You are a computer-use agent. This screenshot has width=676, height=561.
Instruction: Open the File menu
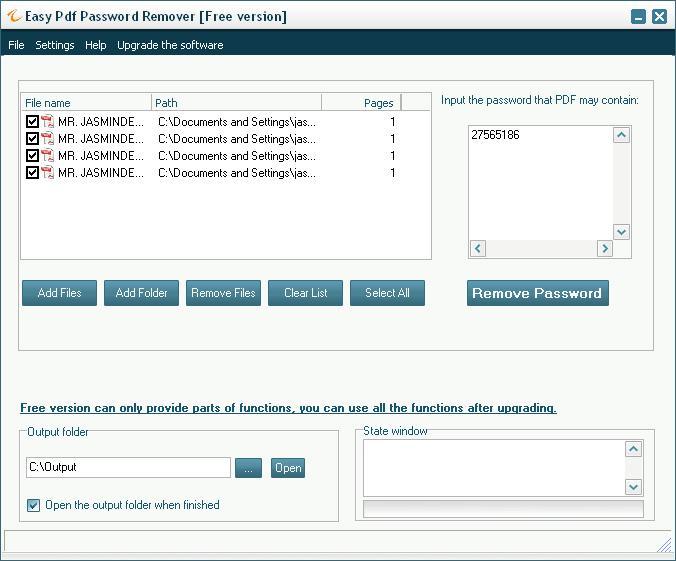[x=16, y=45]
